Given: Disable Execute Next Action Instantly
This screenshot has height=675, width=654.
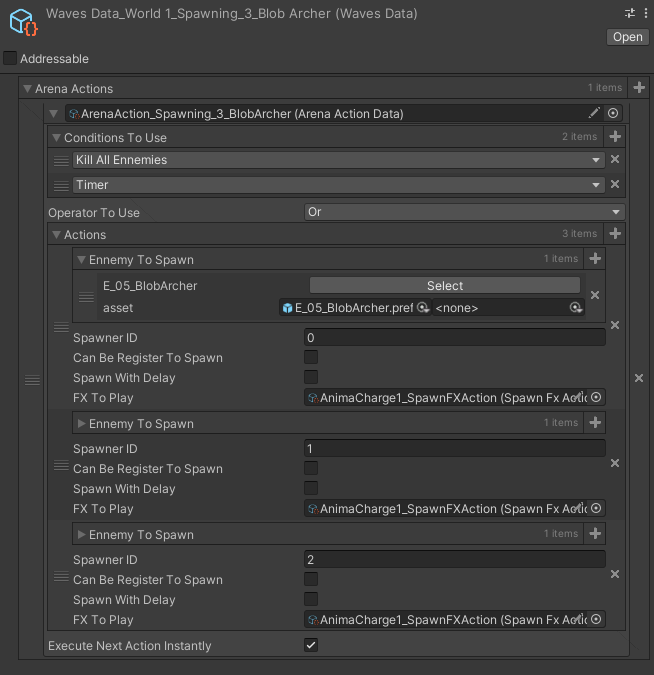Looking at the screenshot, I should (311, 645).
